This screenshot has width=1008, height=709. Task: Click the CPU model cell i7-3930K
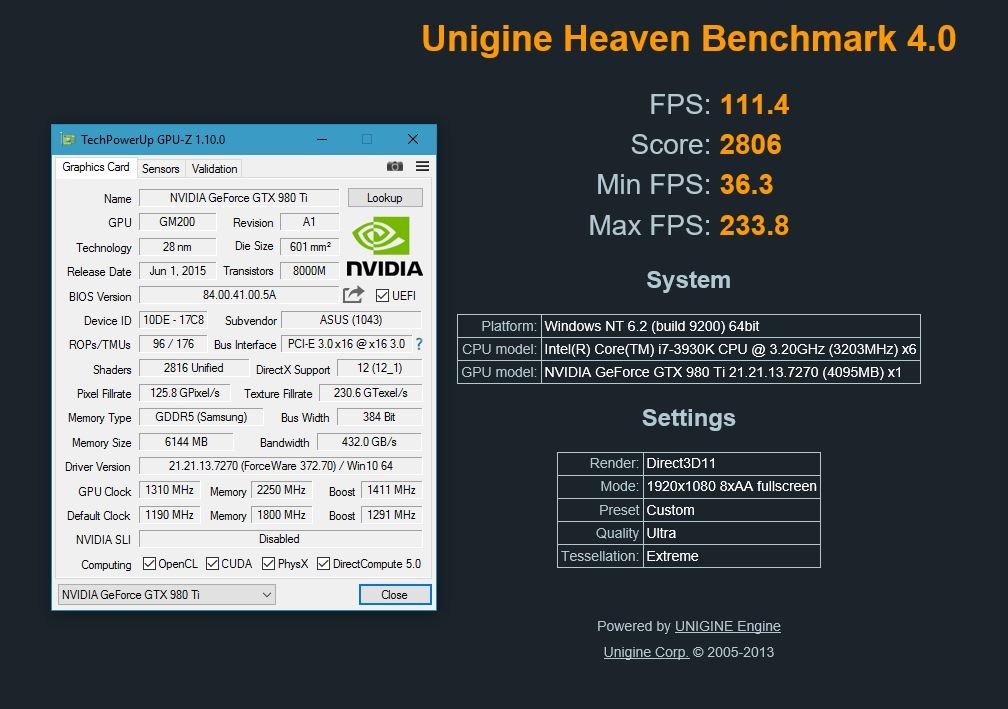731,349
